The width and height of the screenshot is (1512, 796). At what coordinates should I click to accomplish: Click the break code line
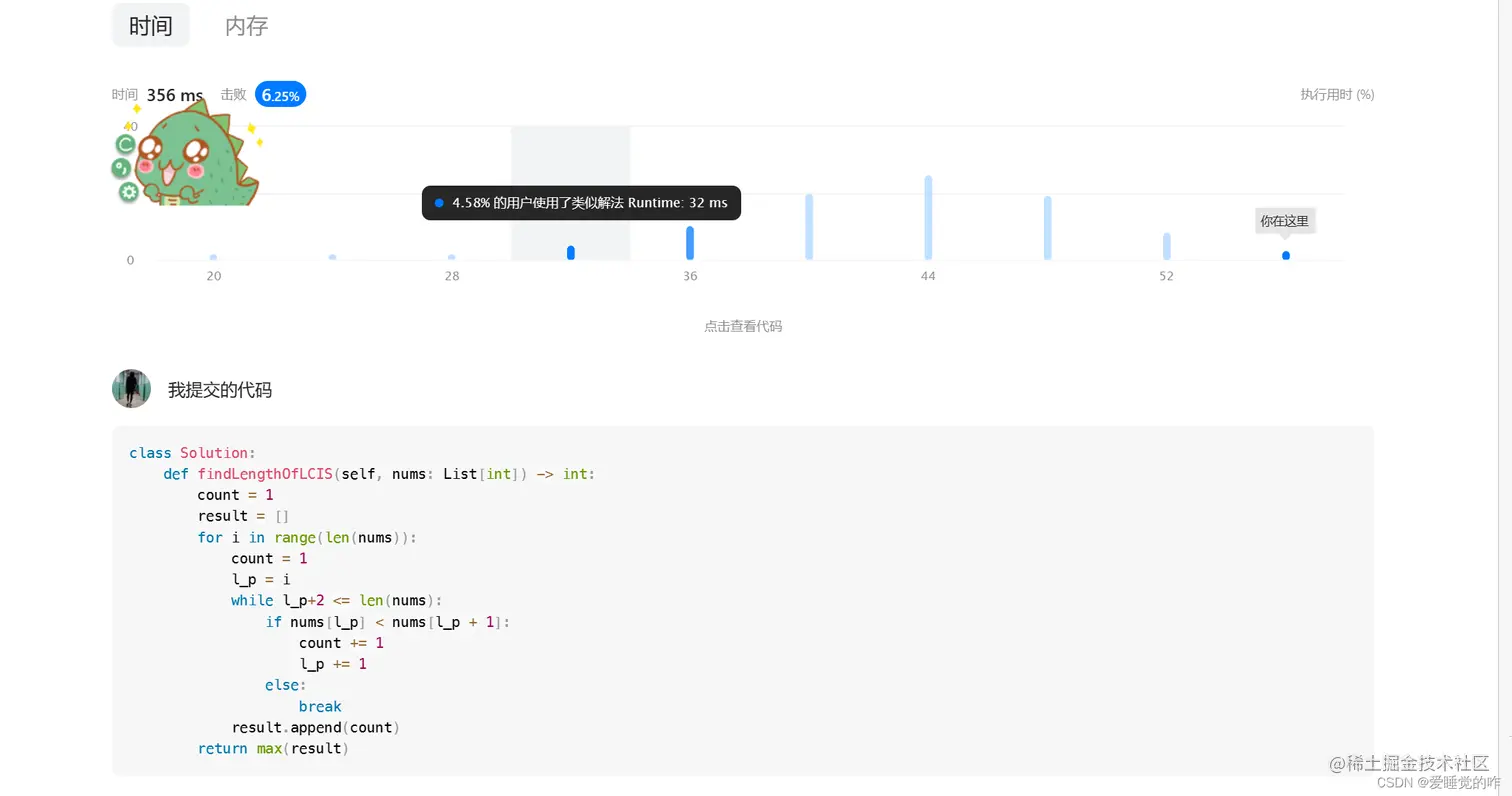pos(320,706)
